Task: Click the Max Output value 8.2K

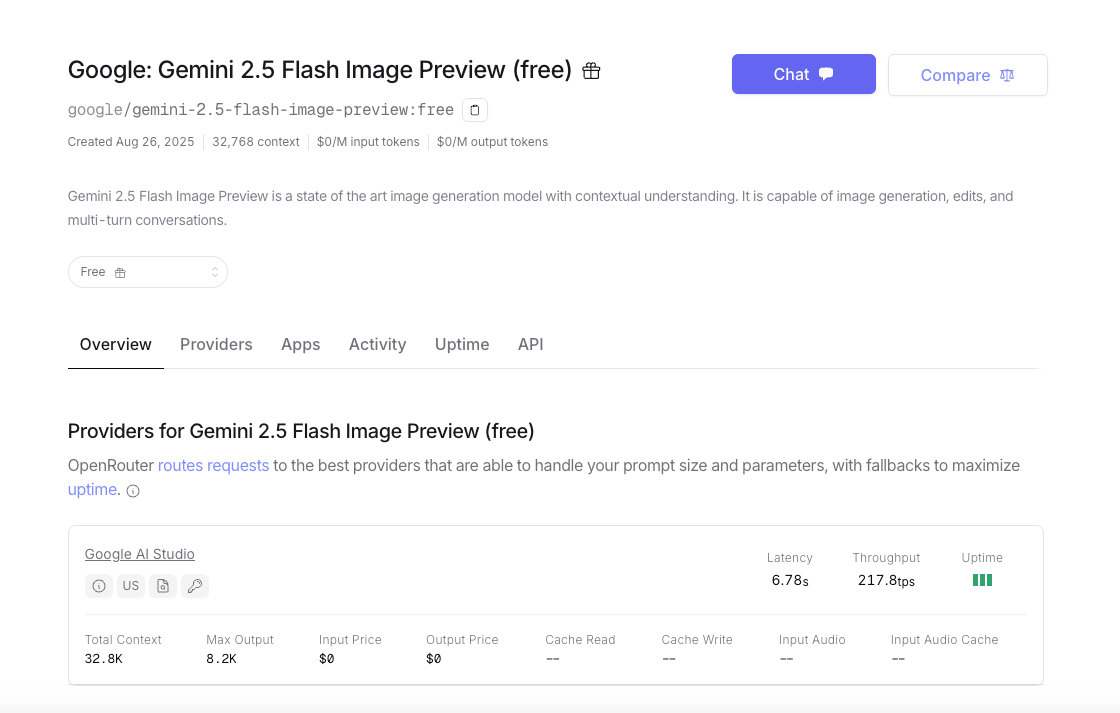Action: (x=221, y=659)
